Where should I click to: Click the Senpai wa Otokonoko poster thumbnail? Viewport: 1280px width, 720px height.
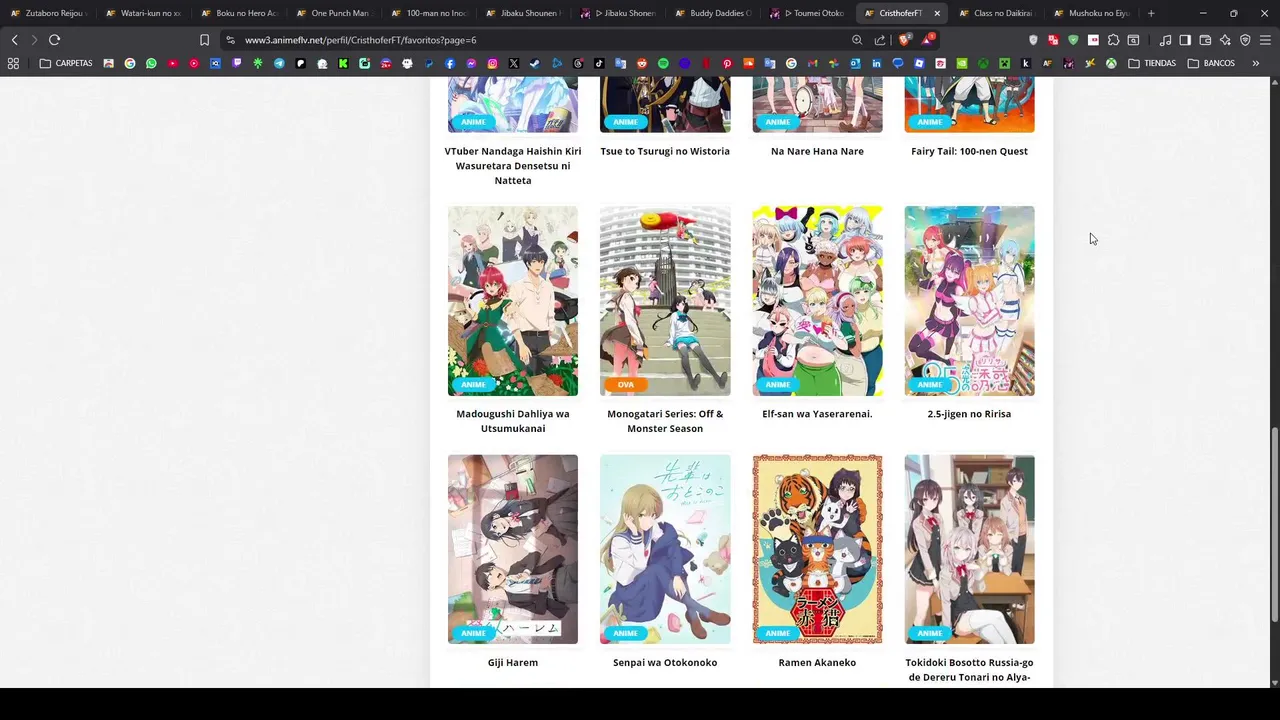(x=665, y=549)
